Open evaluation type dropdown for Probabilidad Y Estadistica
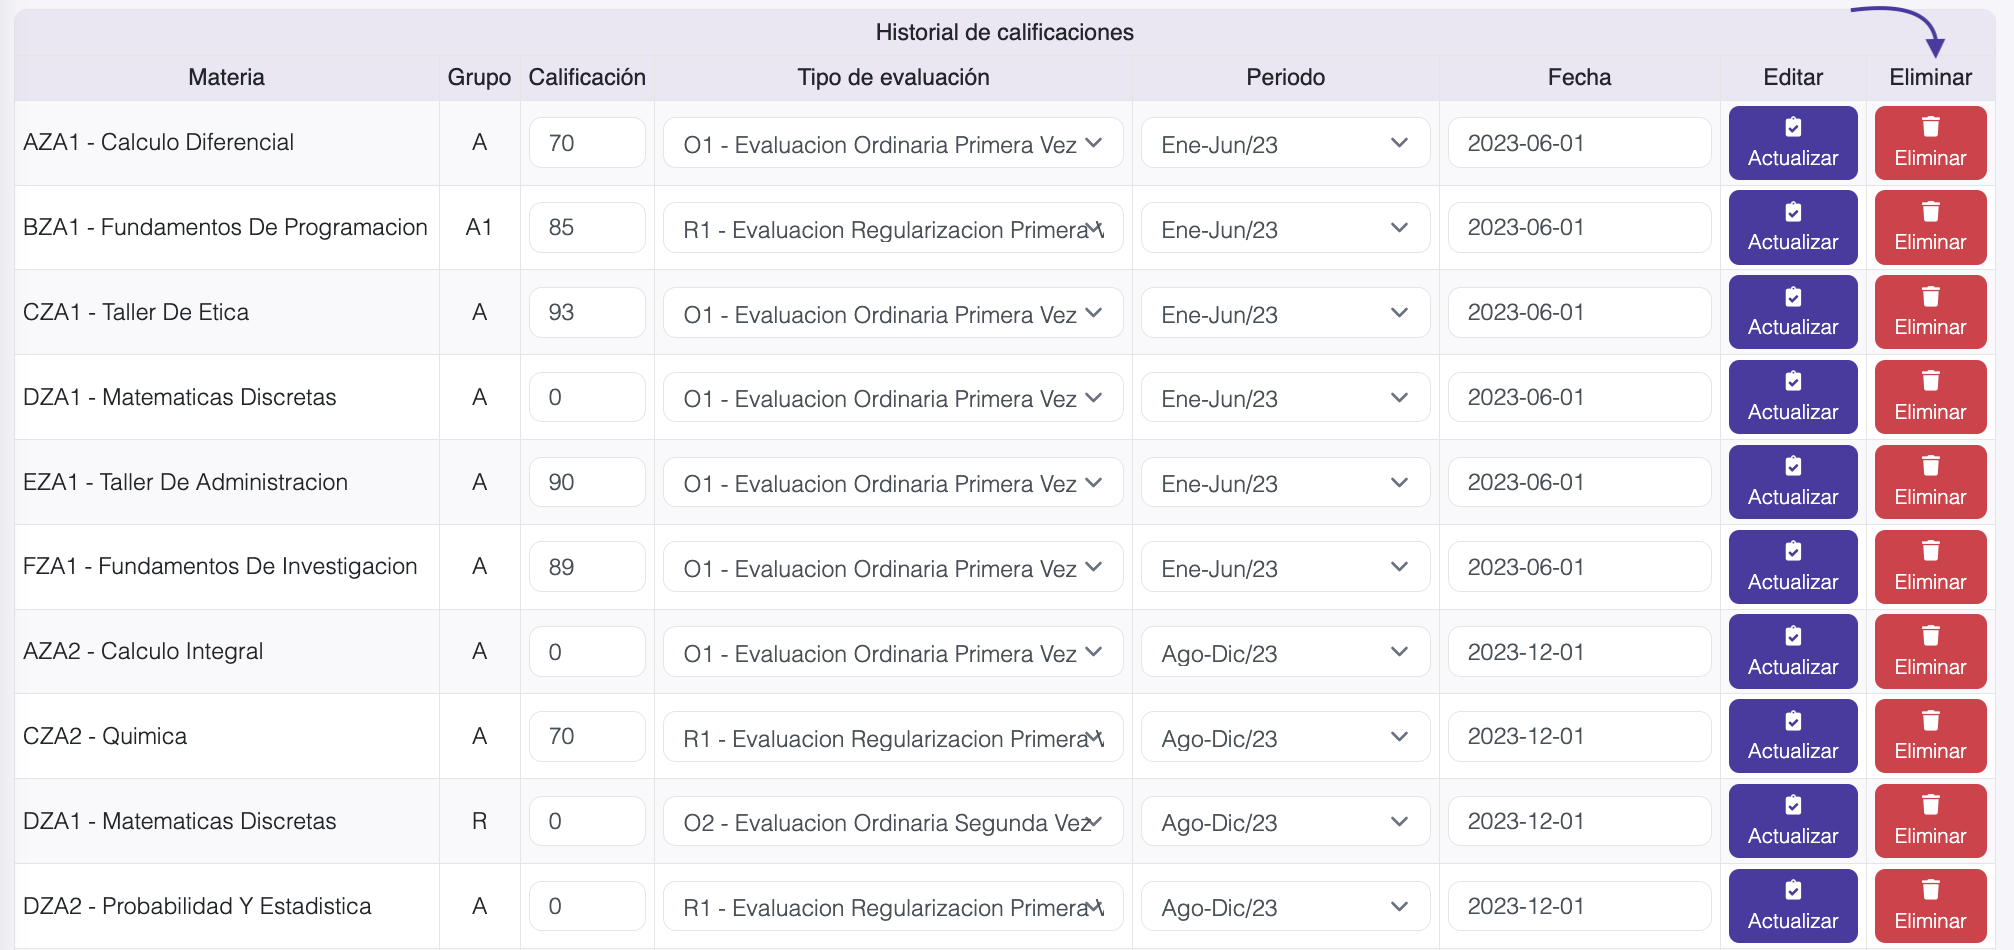Image resolution: width=2014 pixels, height=950 pixels. tap(892, 907)
